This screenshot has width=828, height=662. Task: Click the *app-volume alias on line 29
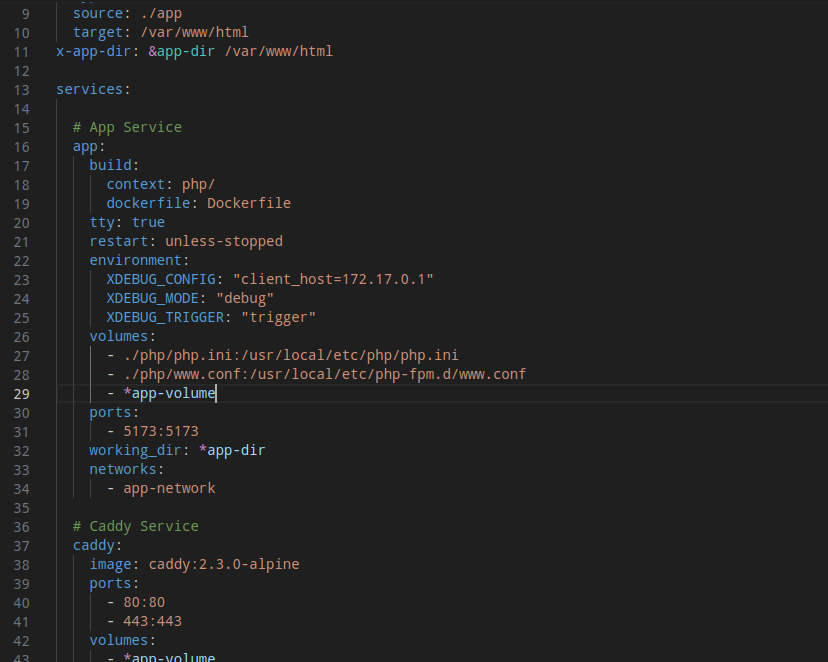pyautogui.click(x=169, y=393)
